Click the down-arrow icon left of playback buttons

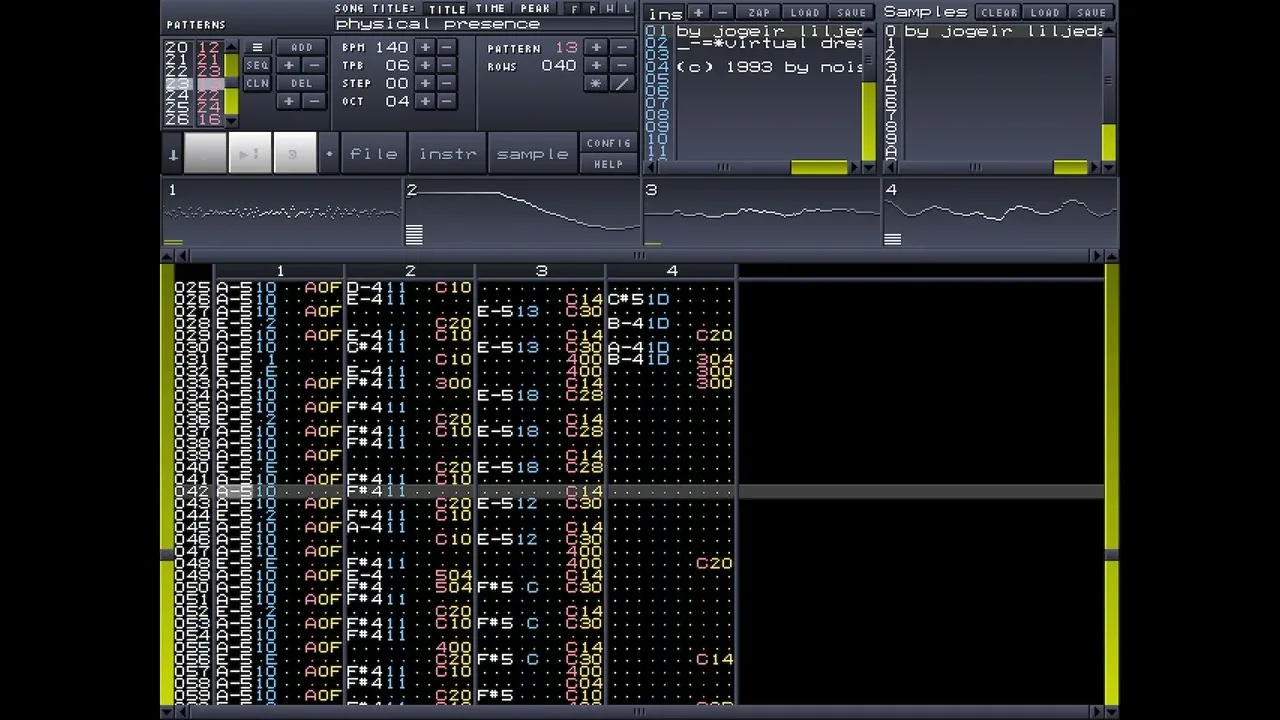pyautogui.click(x=173, y=155)
